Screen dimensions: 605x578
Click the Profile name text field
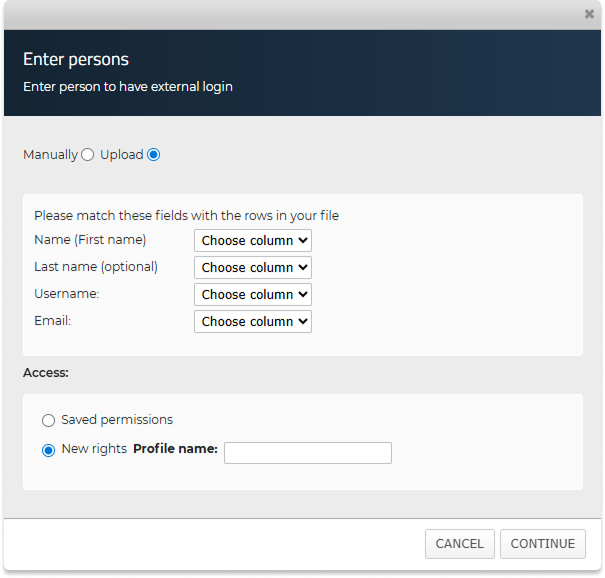tap(308, 453)
